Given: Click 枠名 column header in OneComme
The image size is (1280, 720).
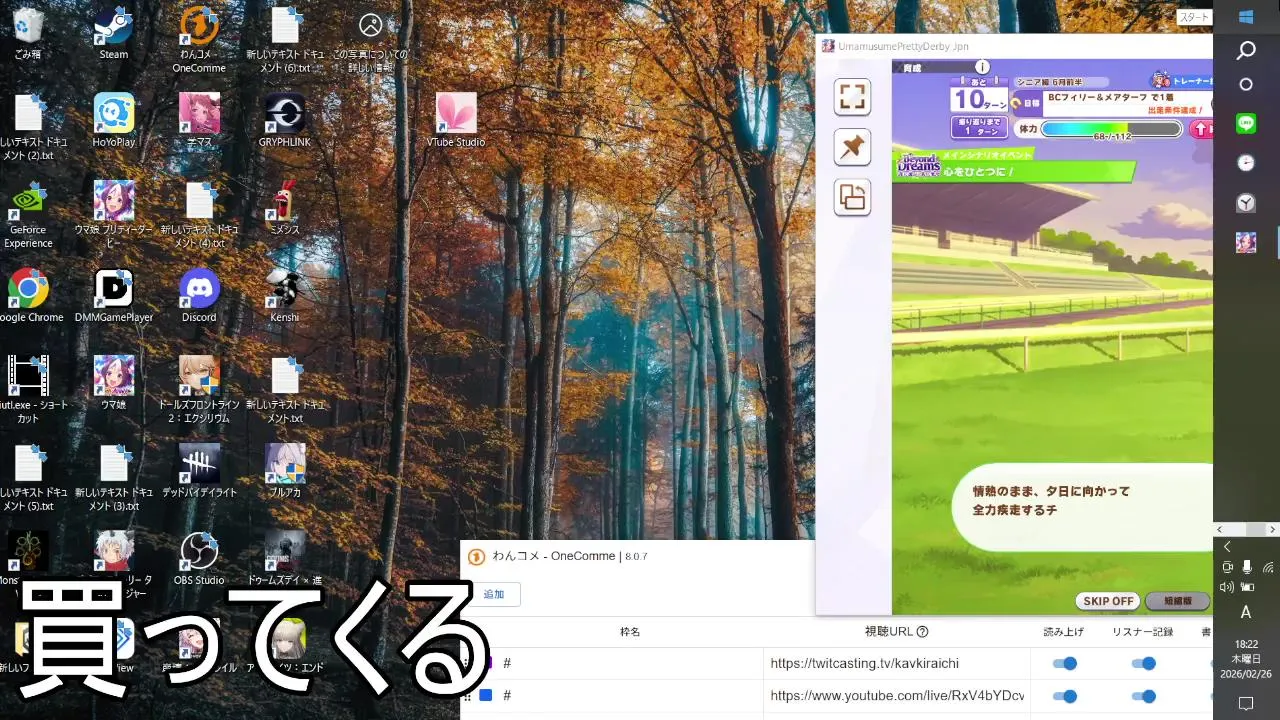Looking at the screenshot, I should point(630,632).
